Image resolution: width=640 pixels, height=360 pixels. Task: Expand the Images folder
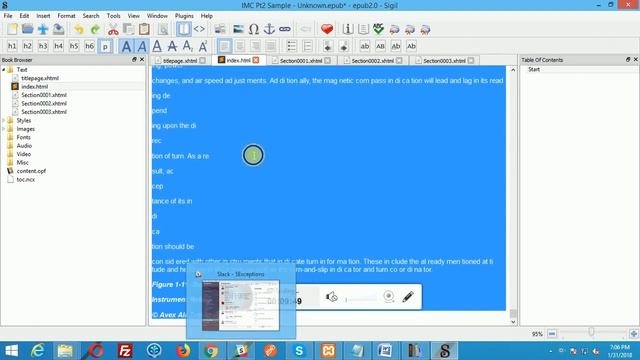[x=4, y=129]
